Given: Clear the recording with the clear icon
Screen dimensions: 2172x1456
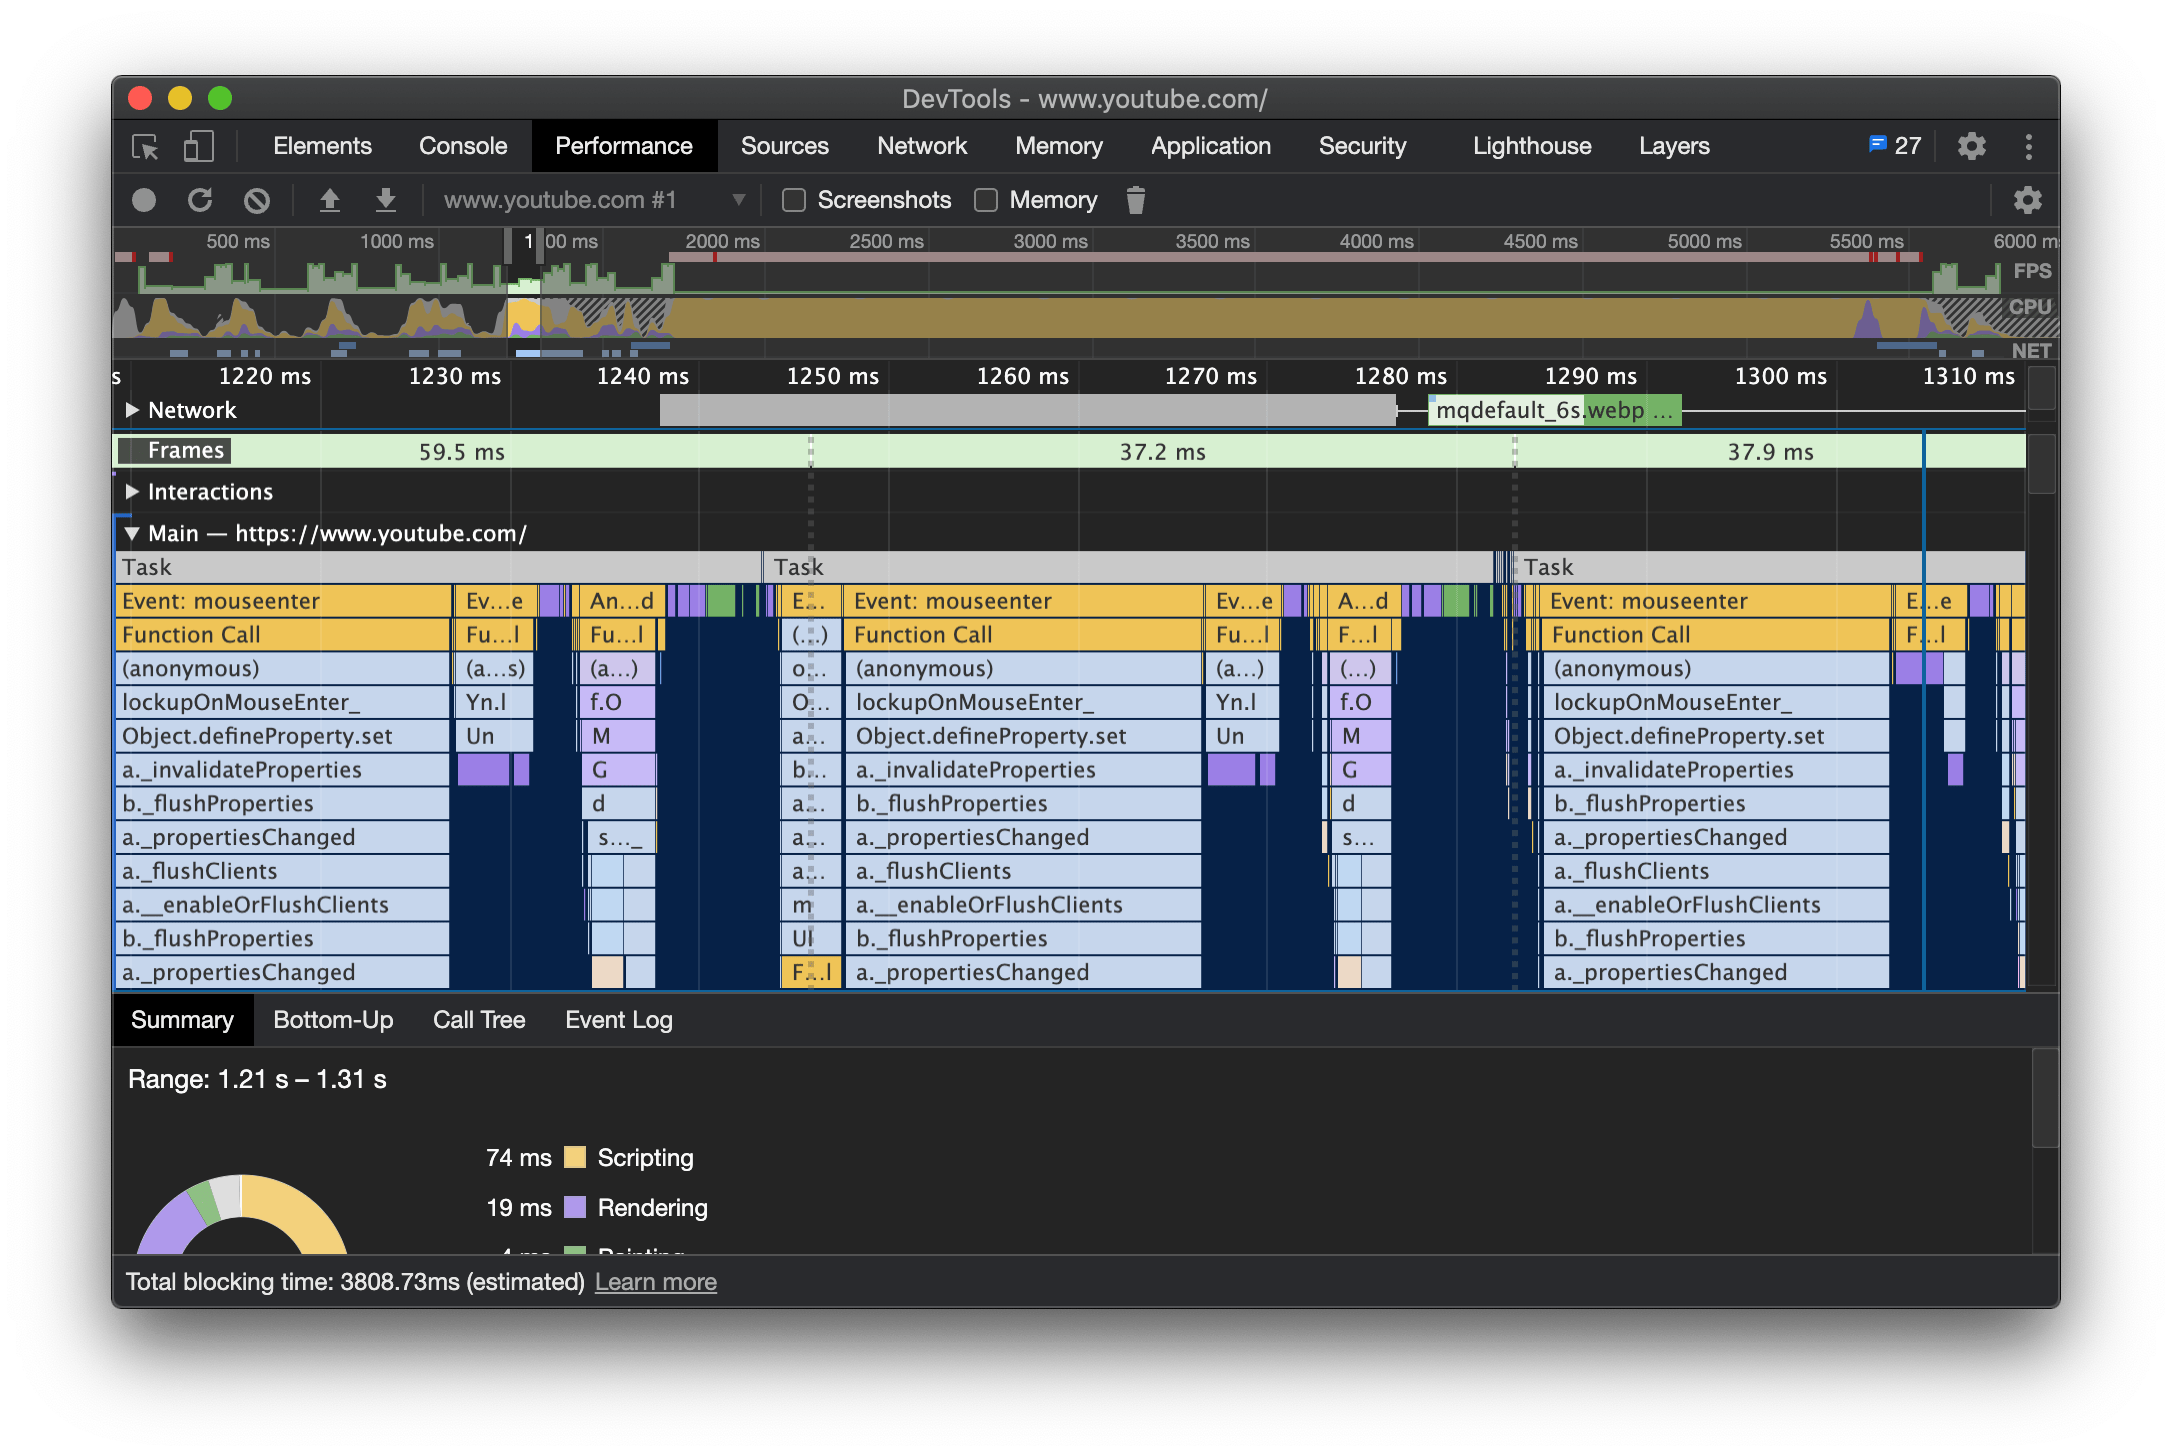Looking at the screenshot, I should pos(257,201).
